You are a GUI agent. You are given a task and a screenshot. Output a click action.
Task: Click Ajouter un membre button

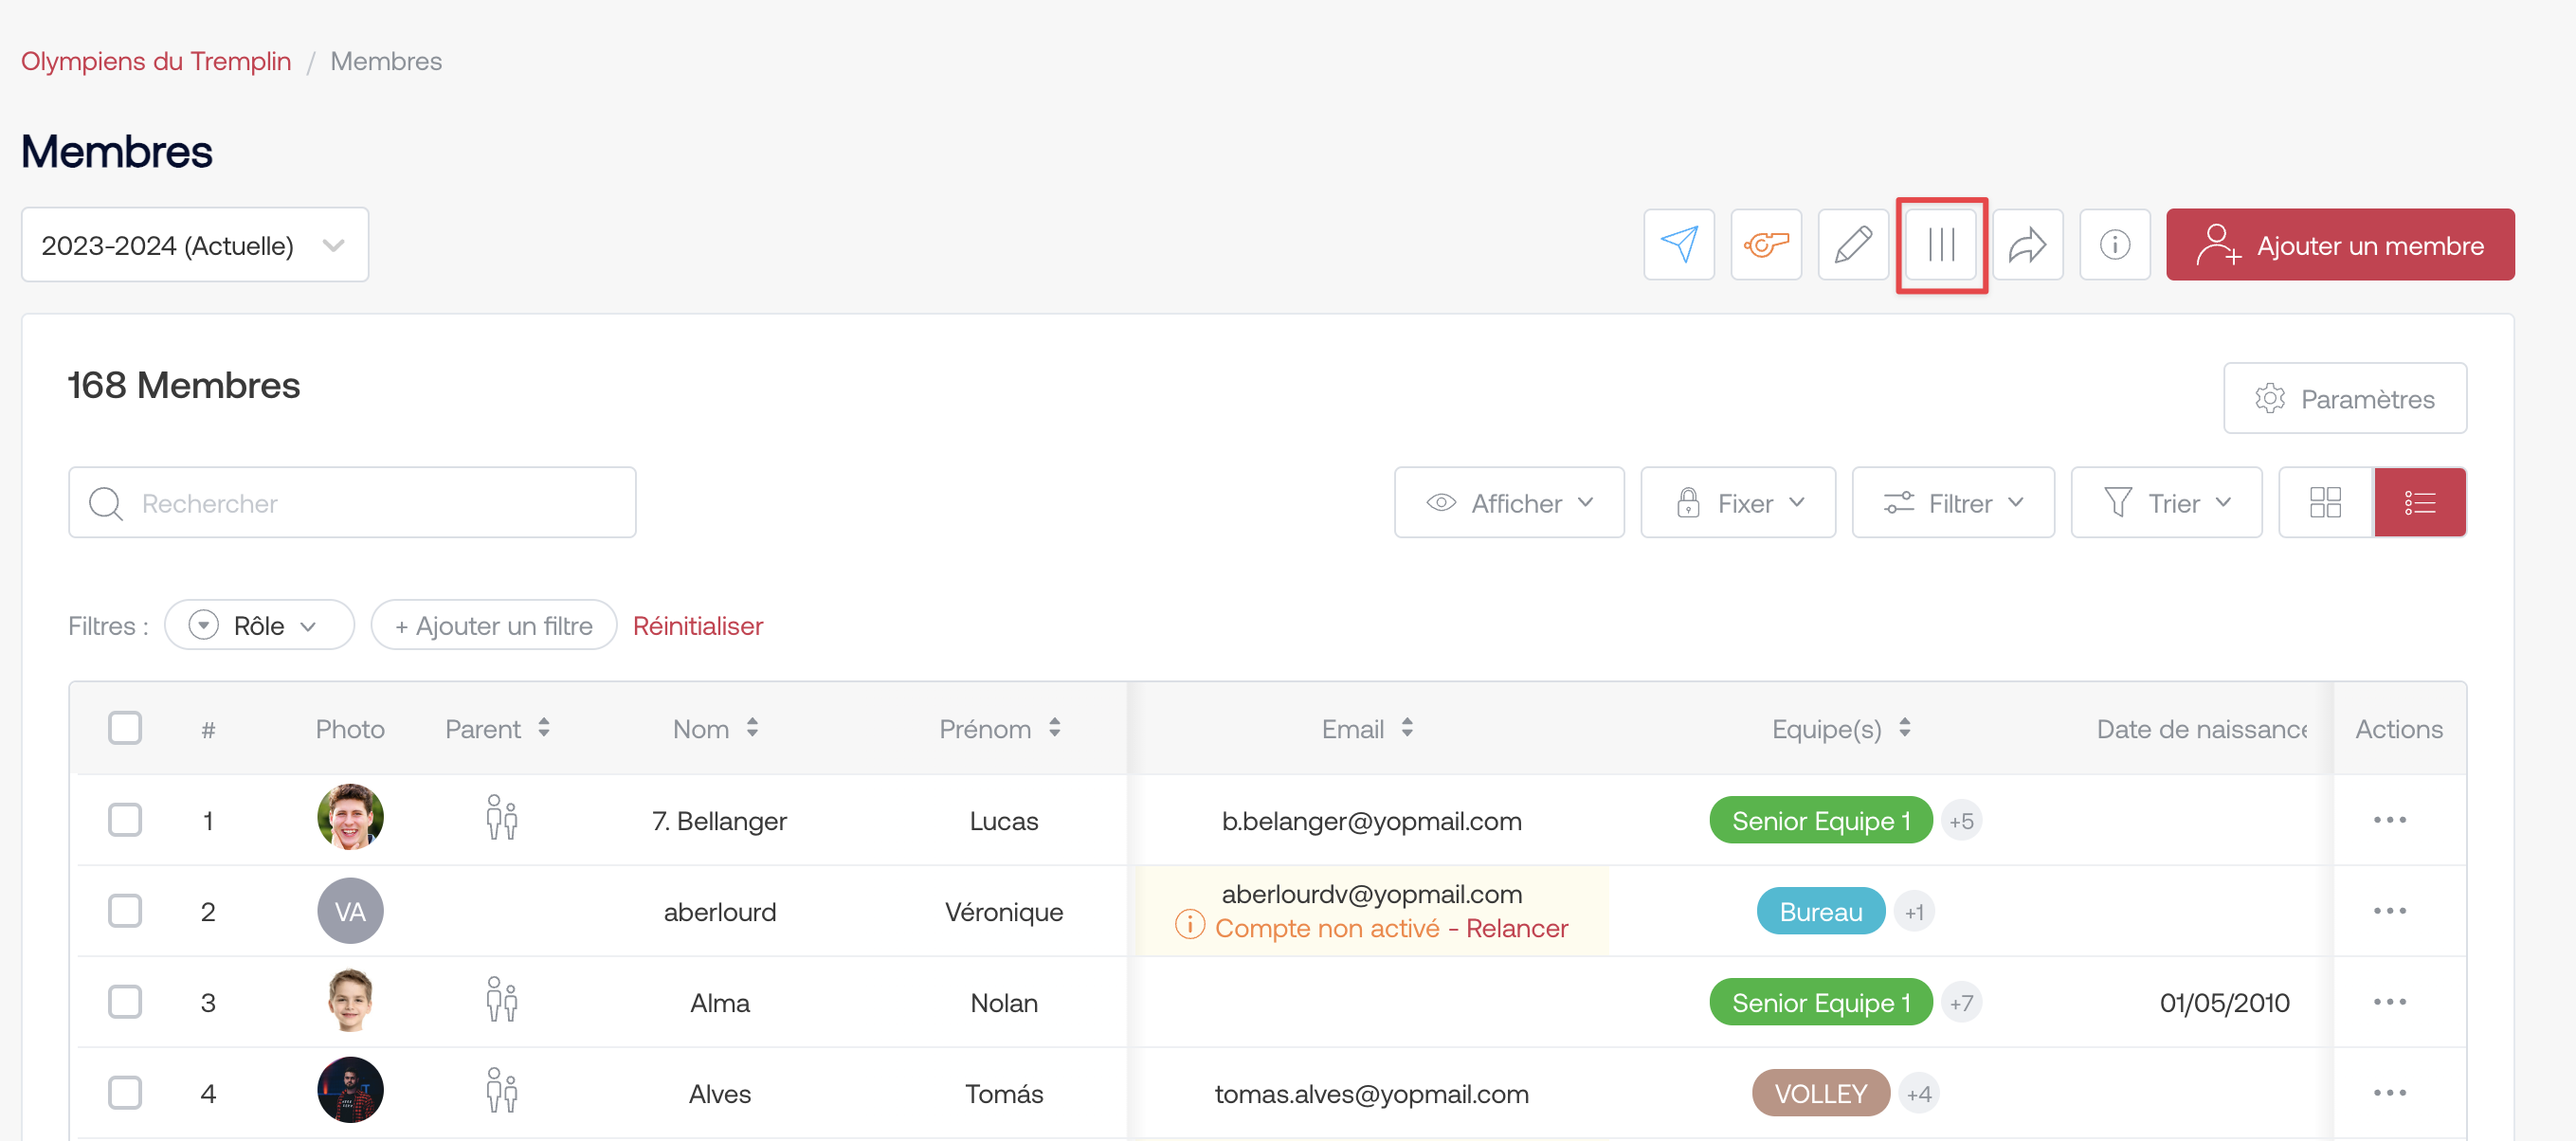coord(2339,245)
